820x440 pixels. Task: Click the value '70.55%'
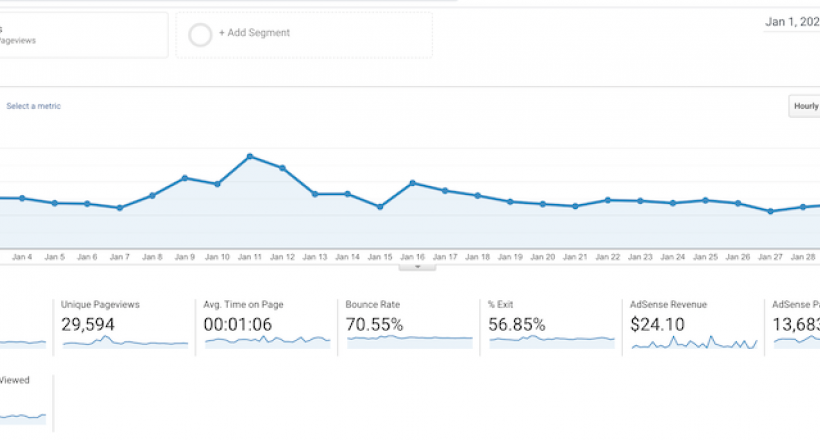pyautogui.click(x=374, y=324)
